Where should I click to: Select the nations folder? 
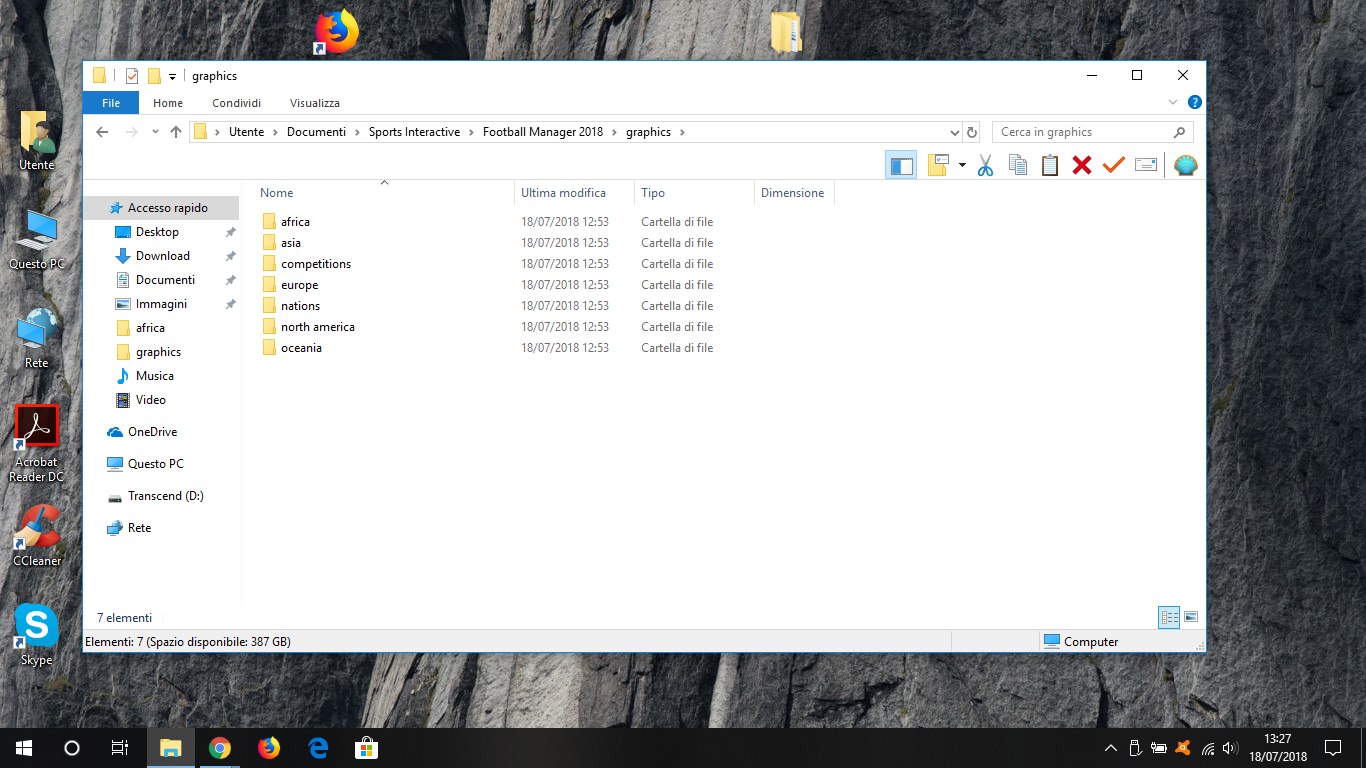300,306
